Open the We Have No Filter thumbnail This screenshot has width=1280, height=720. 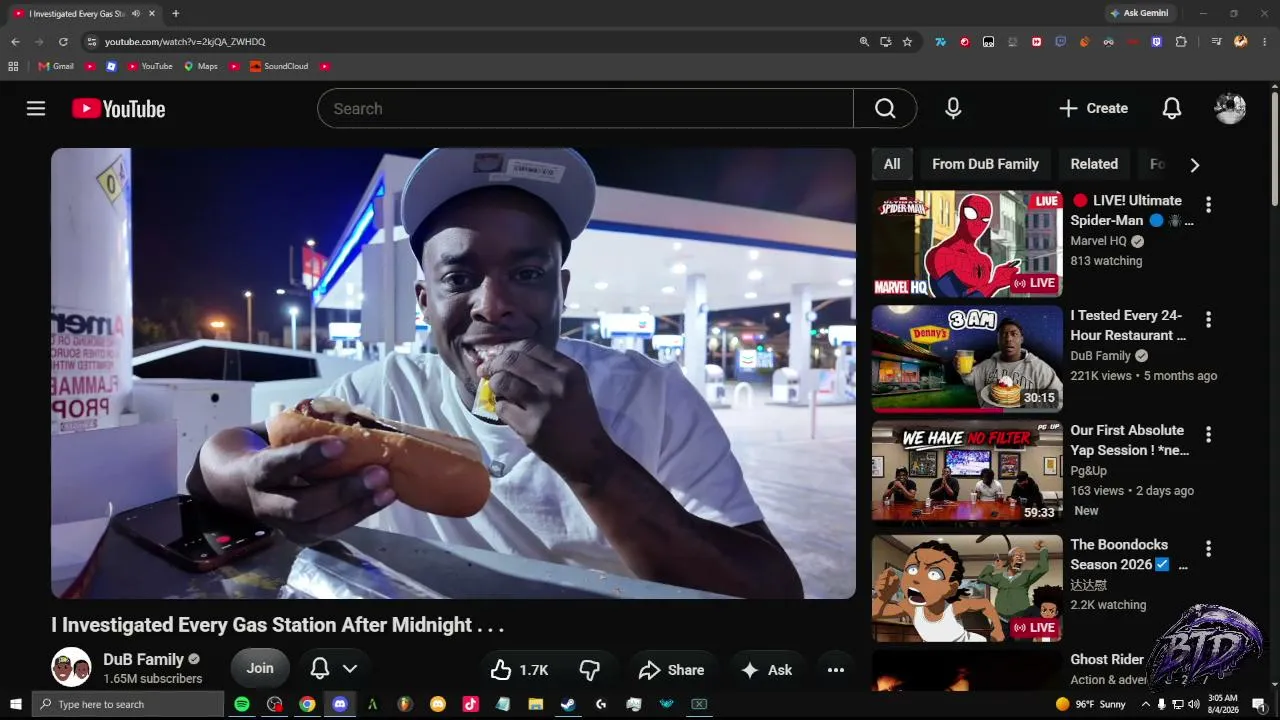(967, 474)
